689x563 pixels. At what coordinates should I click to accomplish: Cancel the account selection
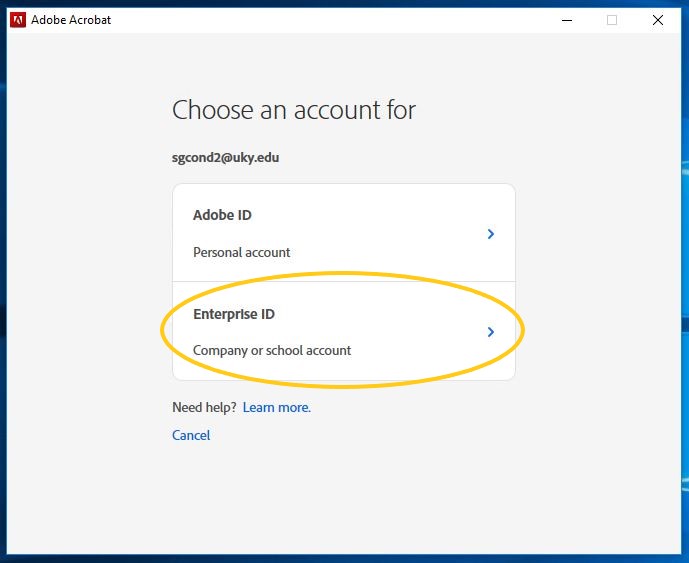point(191,435)
